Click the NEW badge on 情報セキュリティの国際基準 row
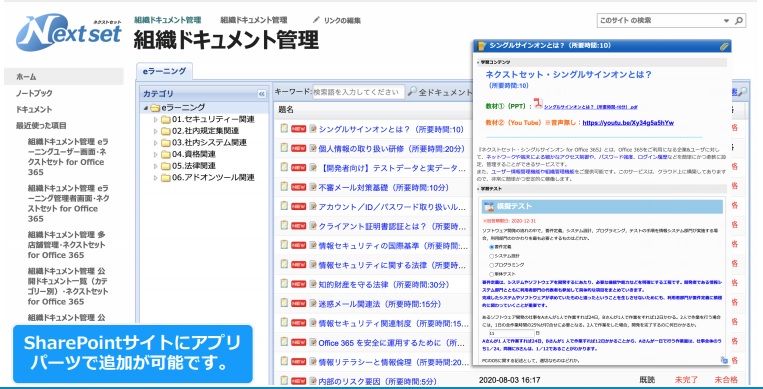763x389 pixels. tap(298, 246)
